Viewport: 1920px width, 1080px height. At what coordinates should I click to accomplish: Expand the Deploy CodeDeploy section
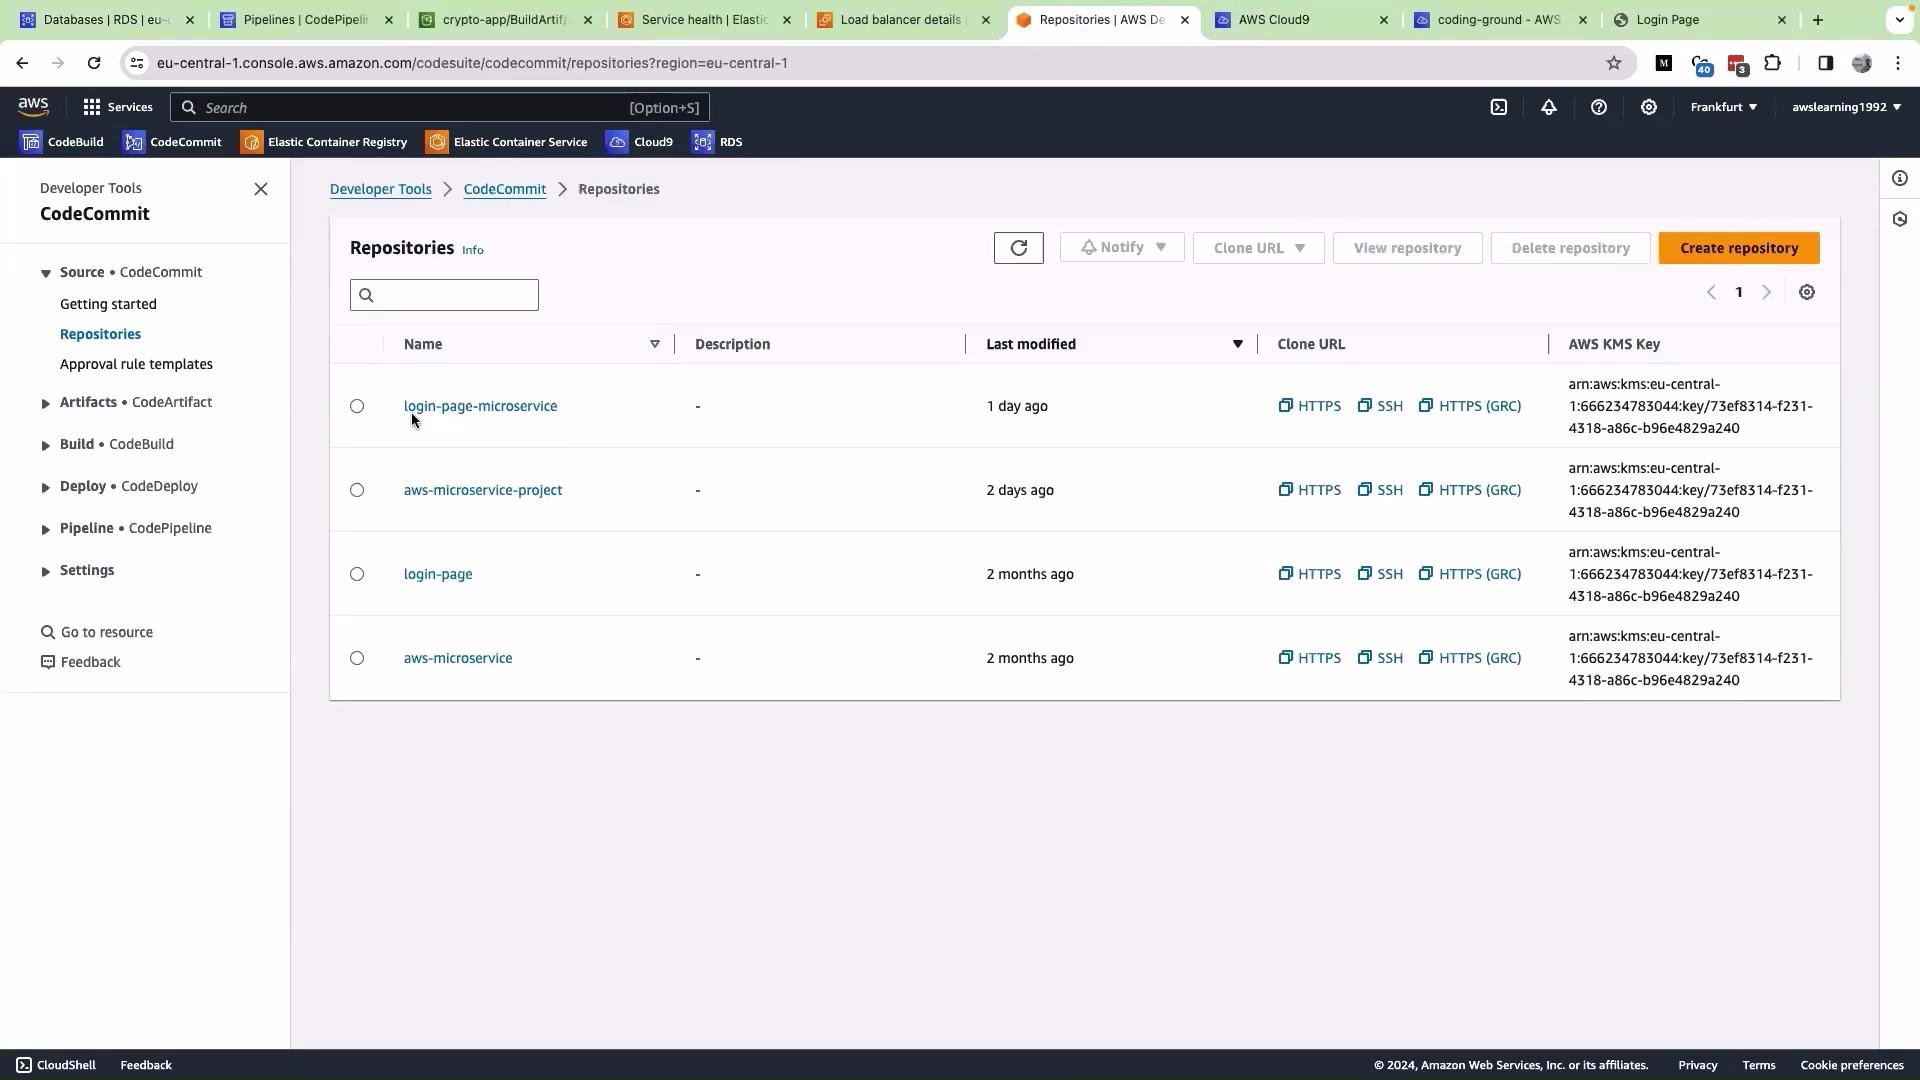45,487
